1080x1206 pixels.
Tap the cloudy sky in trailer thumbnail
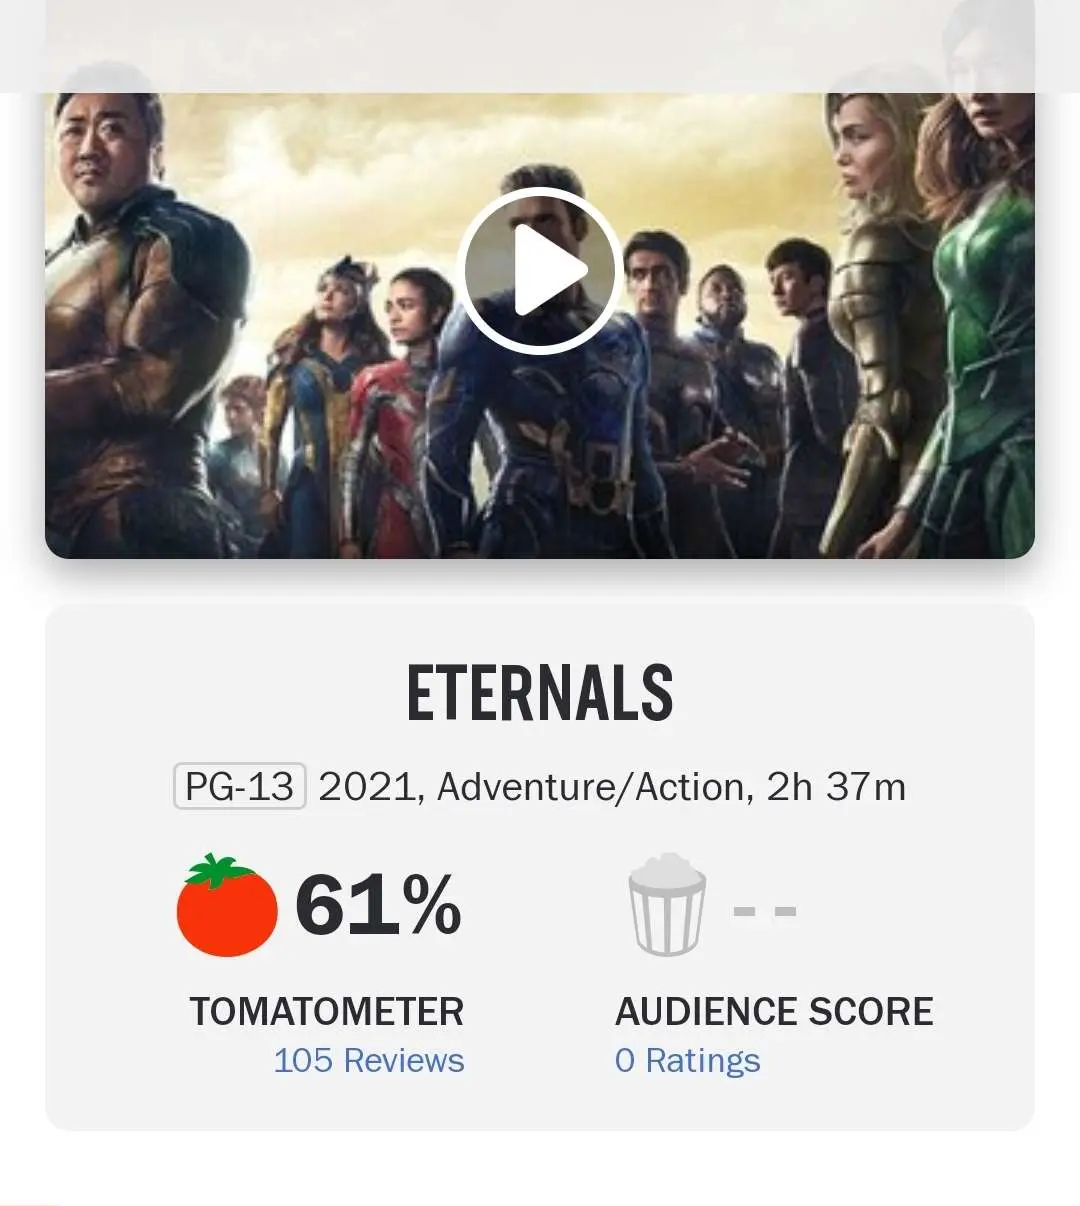[x=330, y=170]
